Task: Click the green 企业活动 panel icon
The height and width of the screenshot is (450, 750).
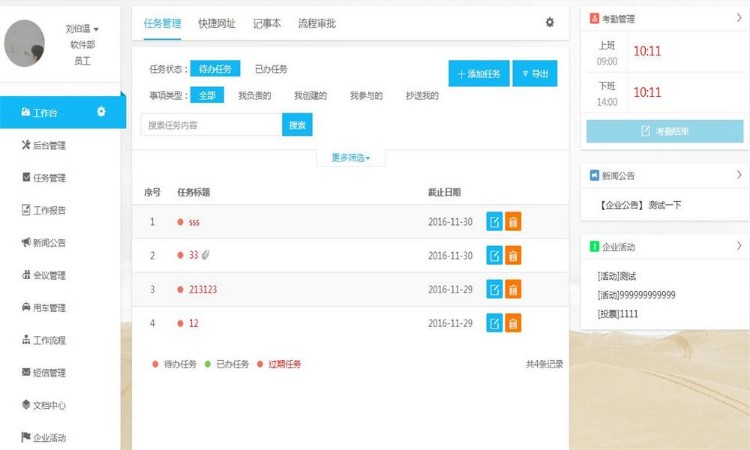Action: 594,246
